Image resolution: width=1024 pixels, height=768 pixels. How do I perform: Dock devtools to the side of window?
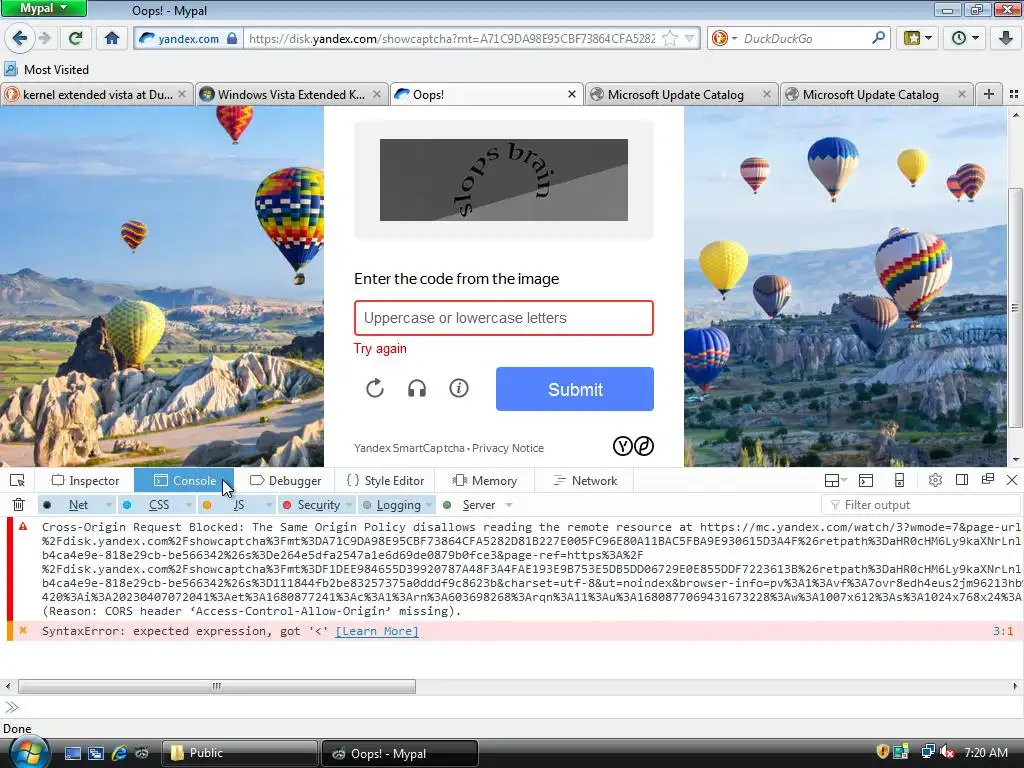click(x=961, y=480)
